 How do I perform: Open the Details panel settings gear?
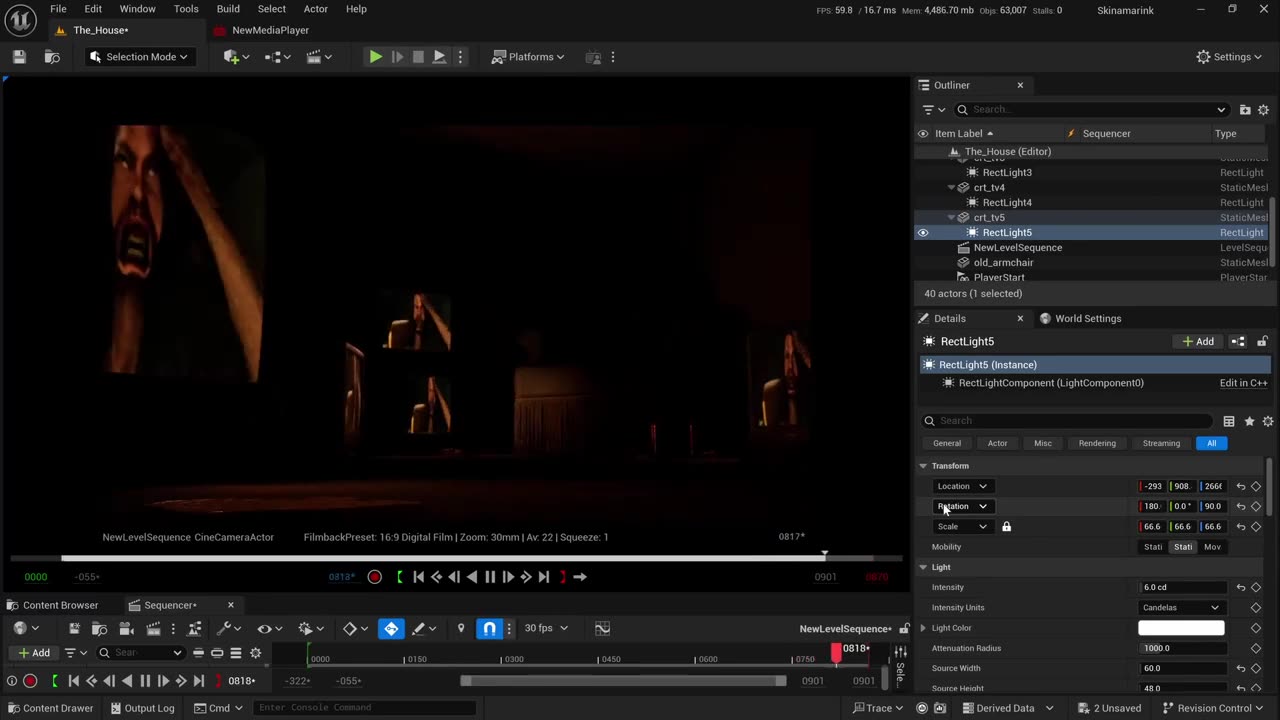[x=1267, y=421]
